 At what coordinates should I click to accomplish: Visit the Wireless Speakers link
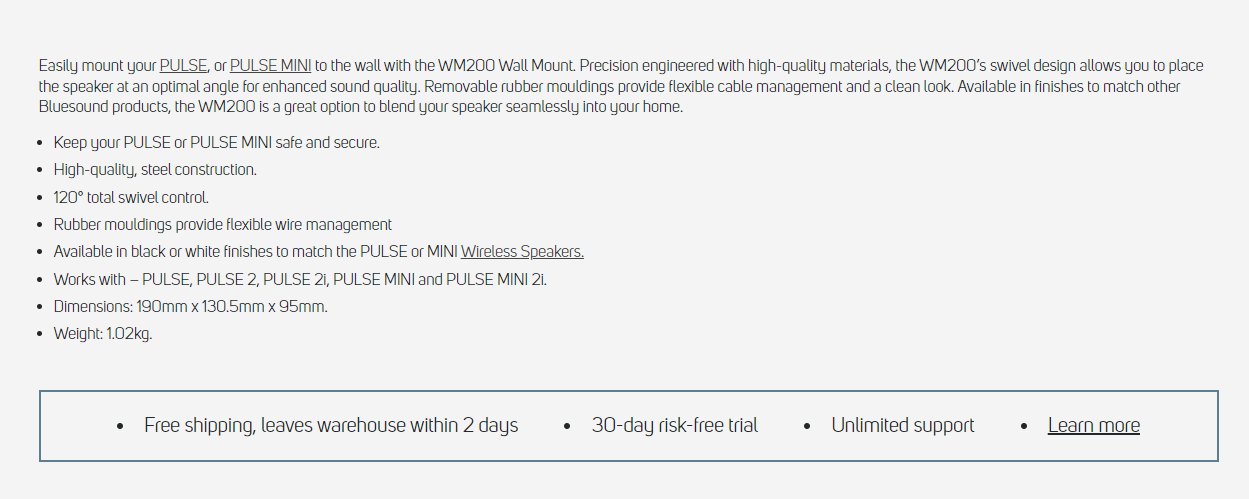pyautogui.click(x=522, y=252)
